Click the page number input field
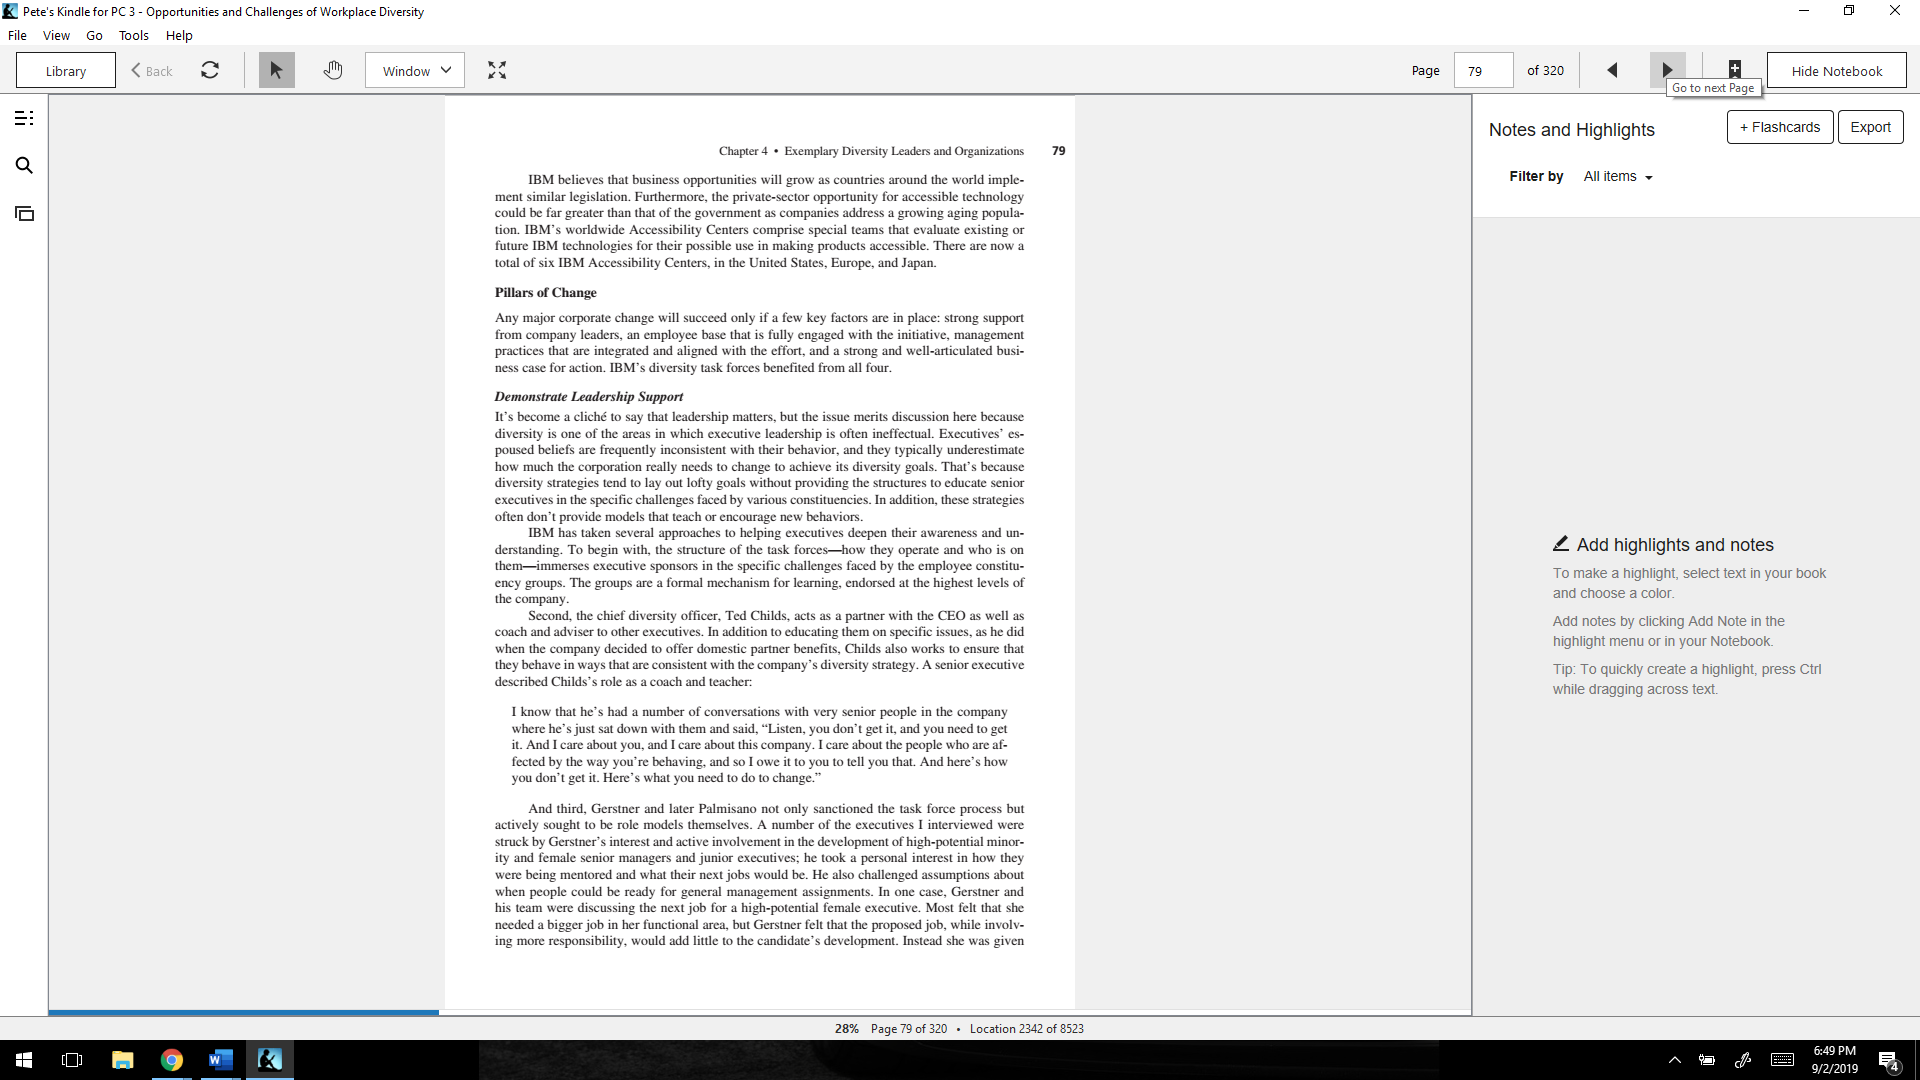 (x=1483, y=70)
